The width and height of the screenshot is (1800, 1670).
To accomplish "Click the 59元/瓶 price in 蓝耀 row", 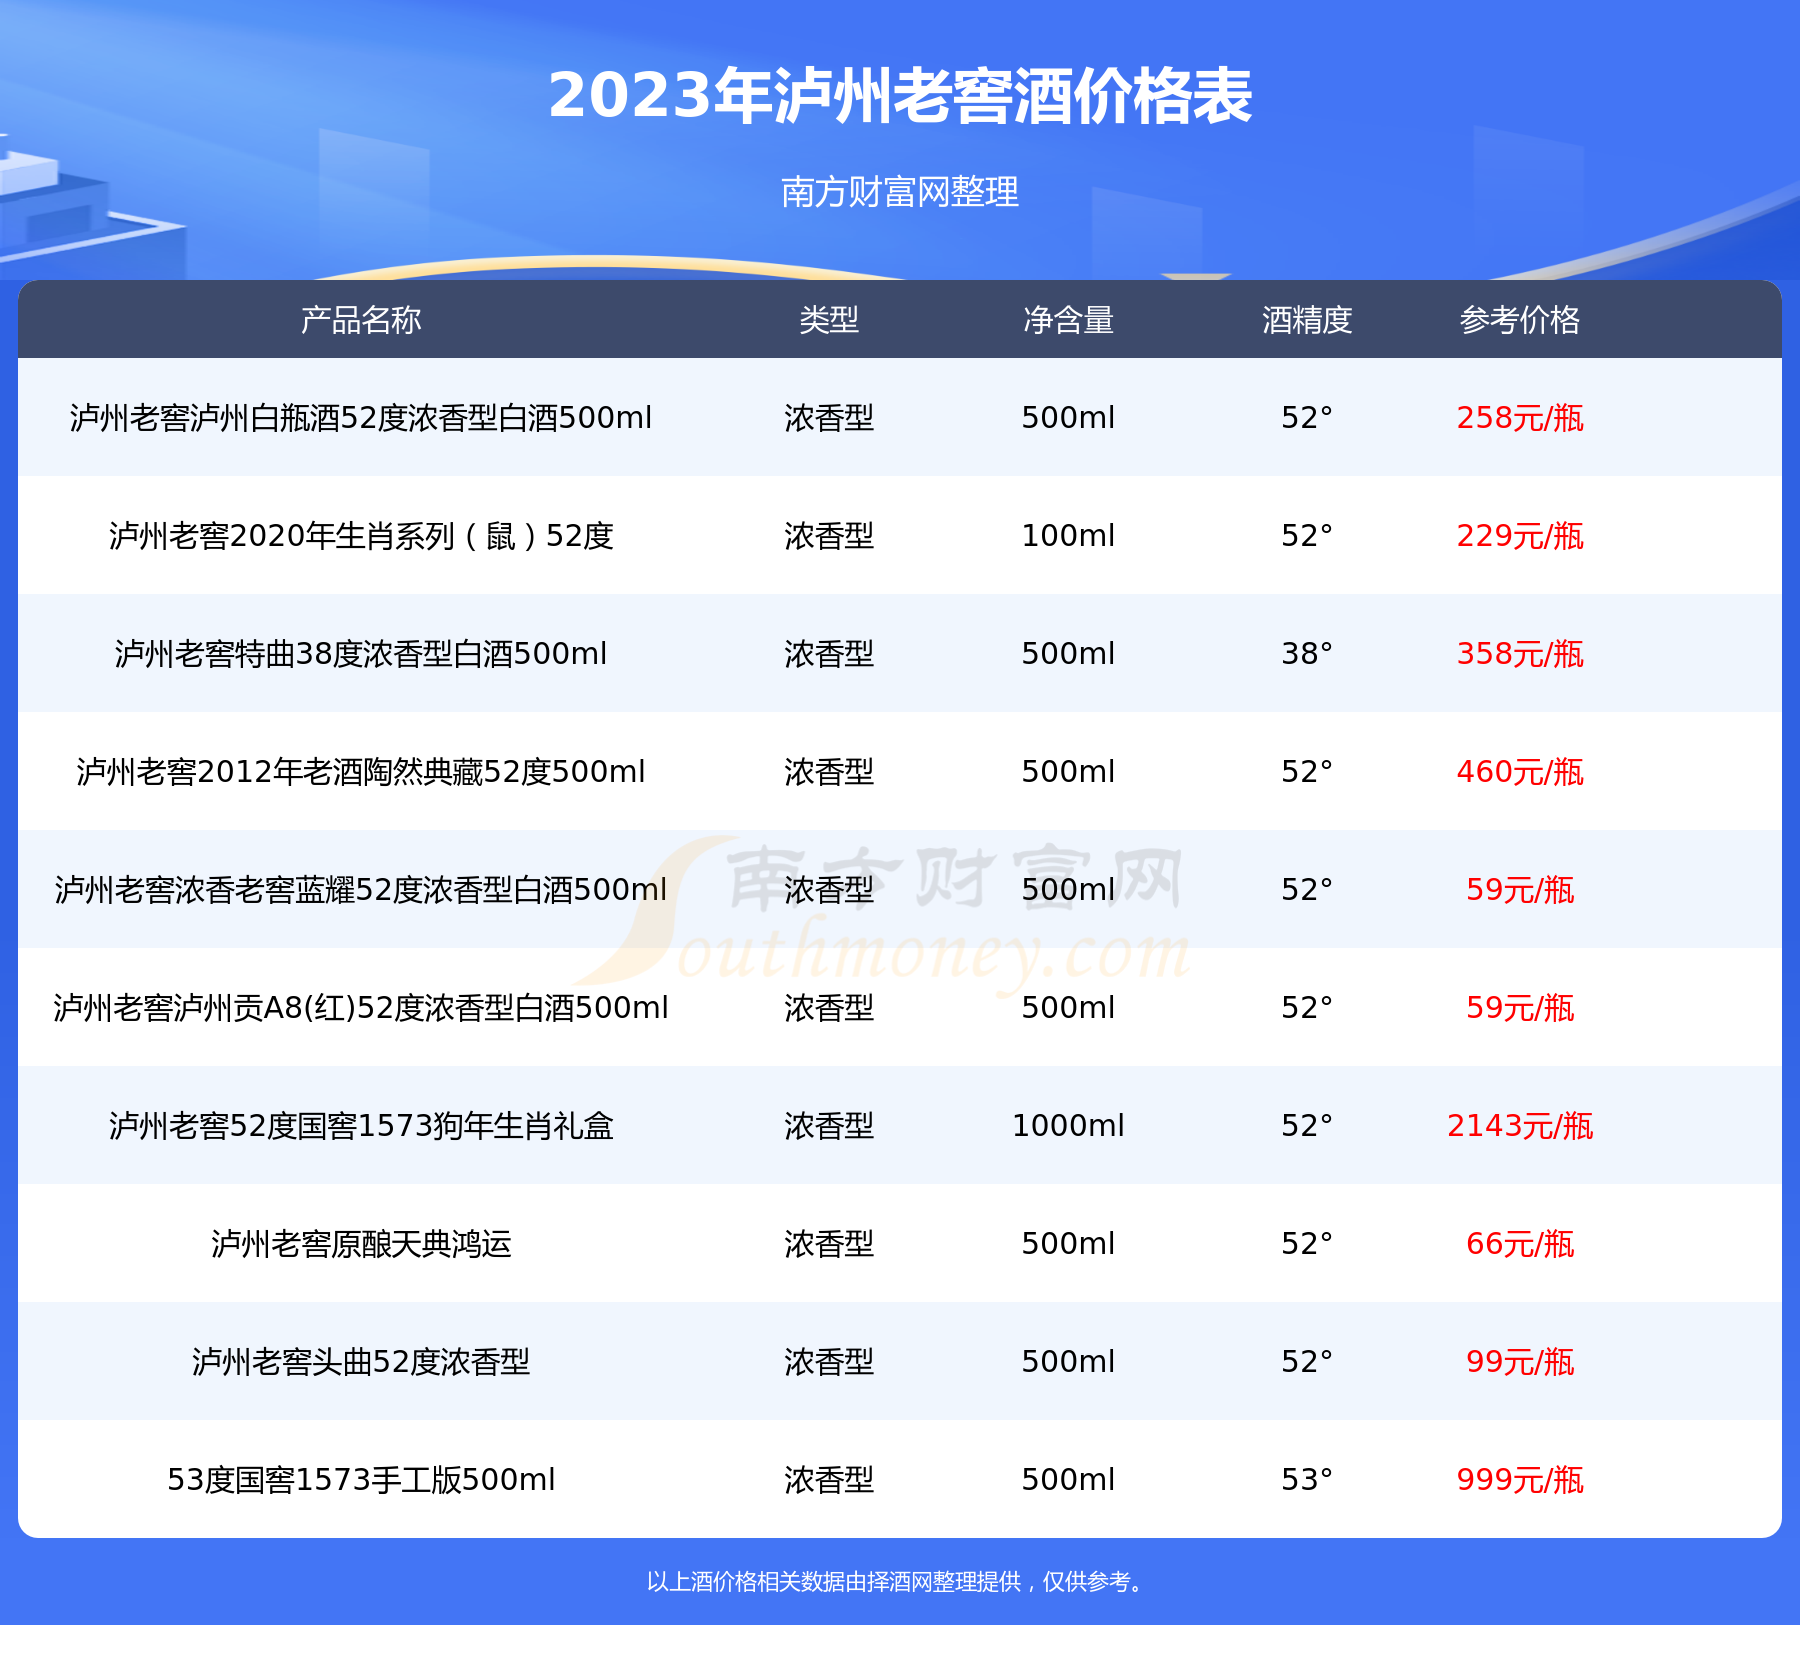I will click(x=1520, y=889).
